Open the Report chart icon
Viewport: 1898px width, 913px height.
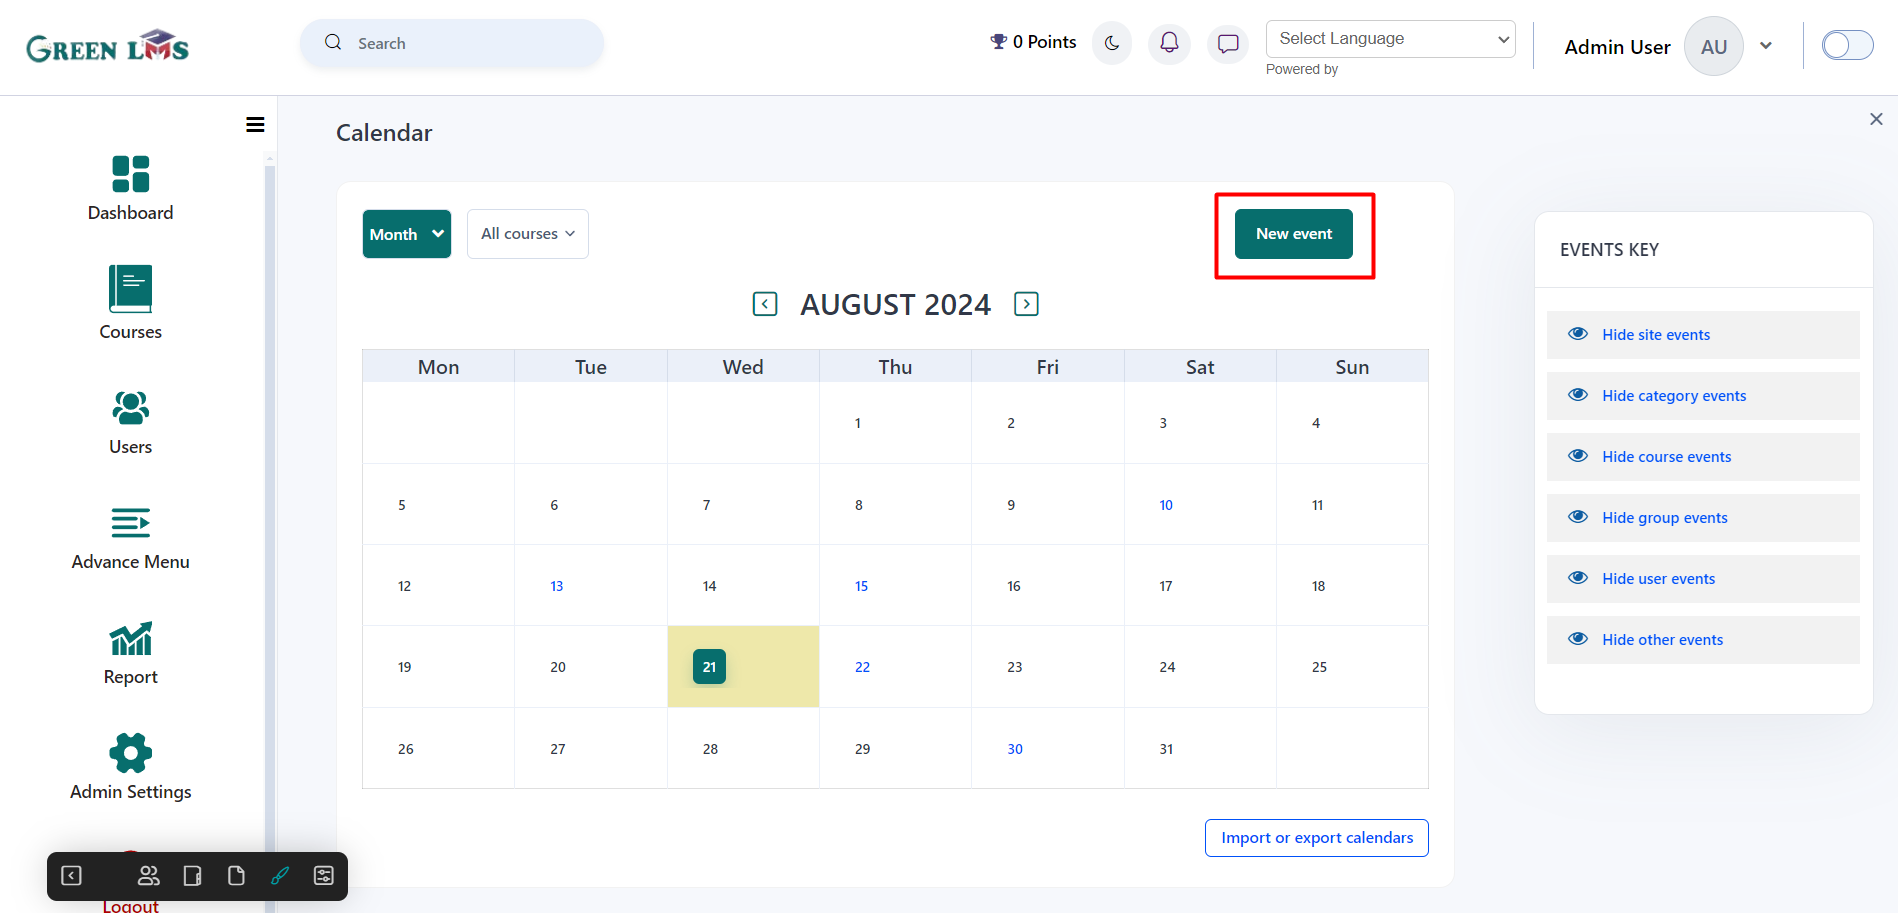click(x=130, y=638)
